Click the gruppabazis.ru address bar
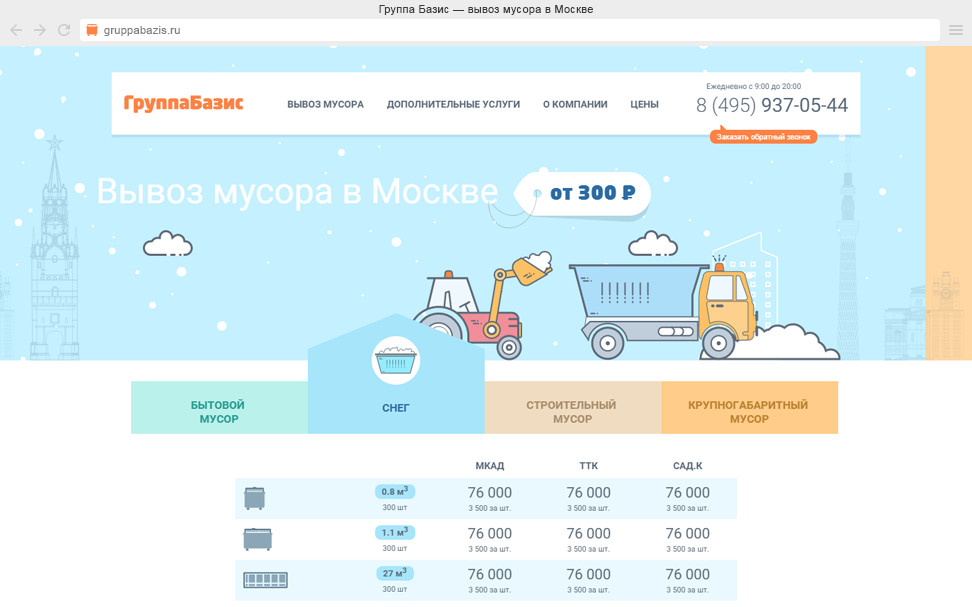This screenshot has width=972, height=607. point(500,30)
